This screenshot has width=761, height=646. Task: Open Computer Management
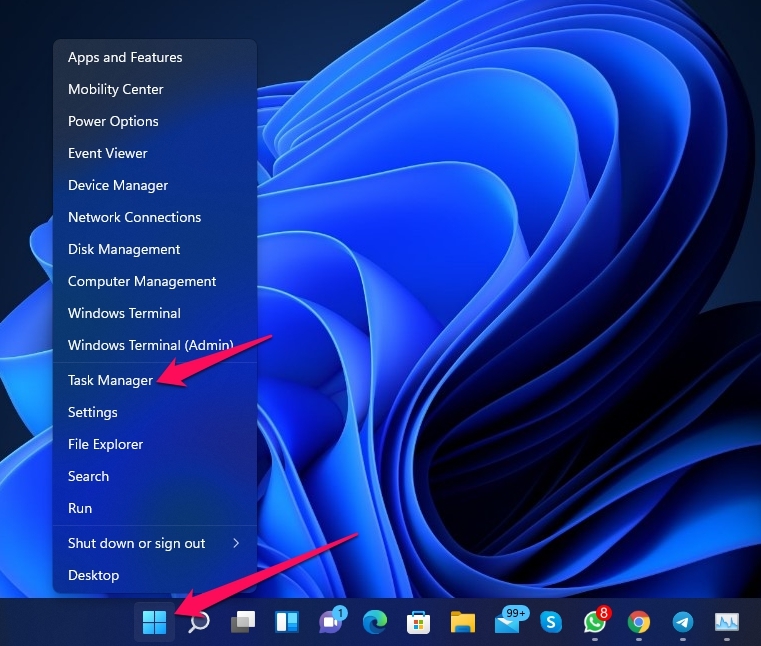[x=154, y=282]
